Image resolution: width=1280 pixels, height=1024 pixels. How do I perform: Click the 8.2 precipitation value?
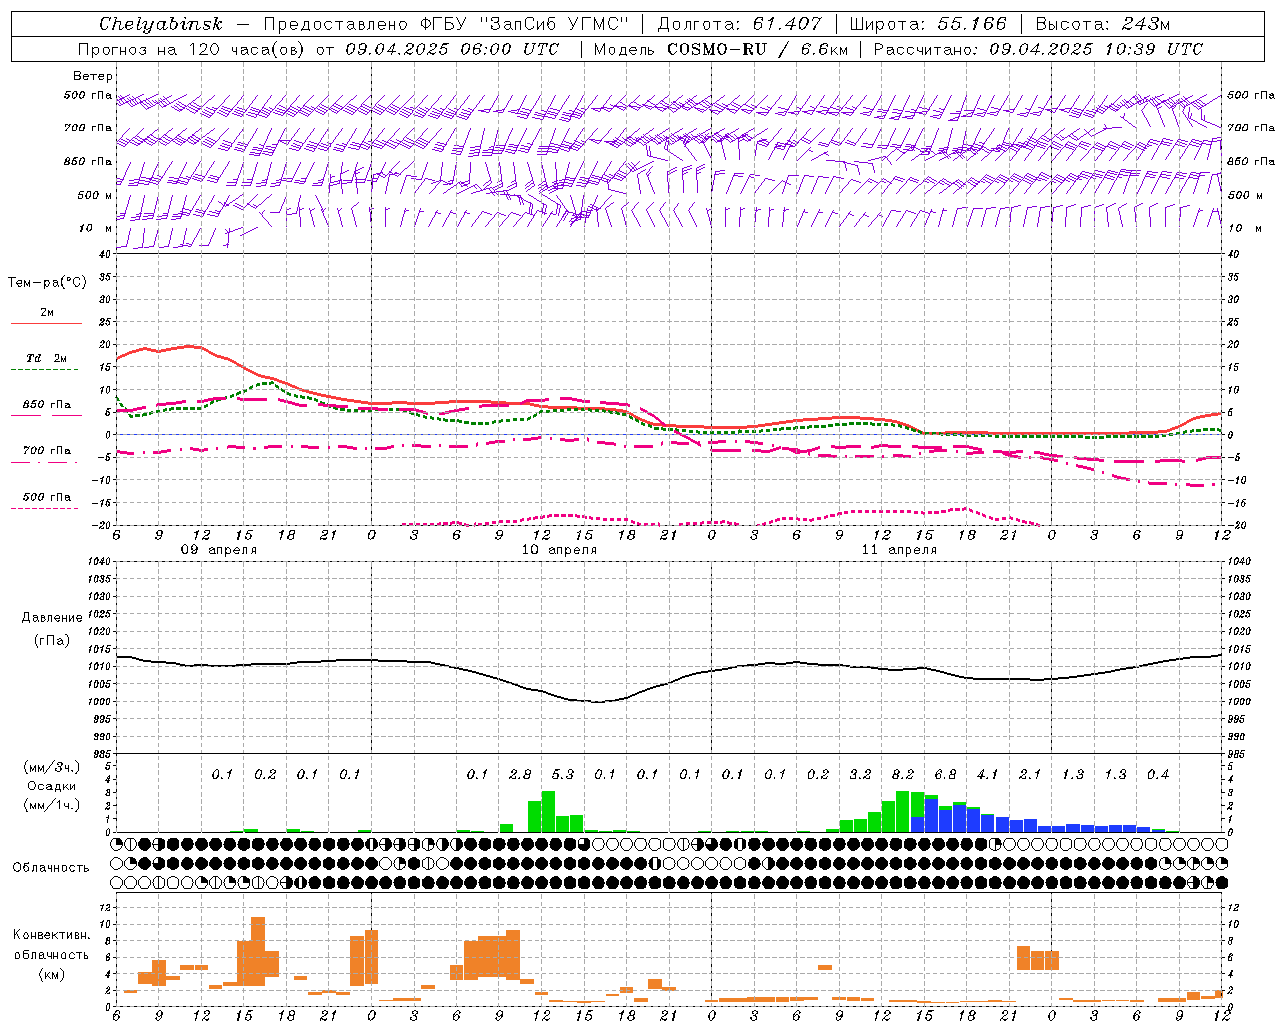pos(903,774)
